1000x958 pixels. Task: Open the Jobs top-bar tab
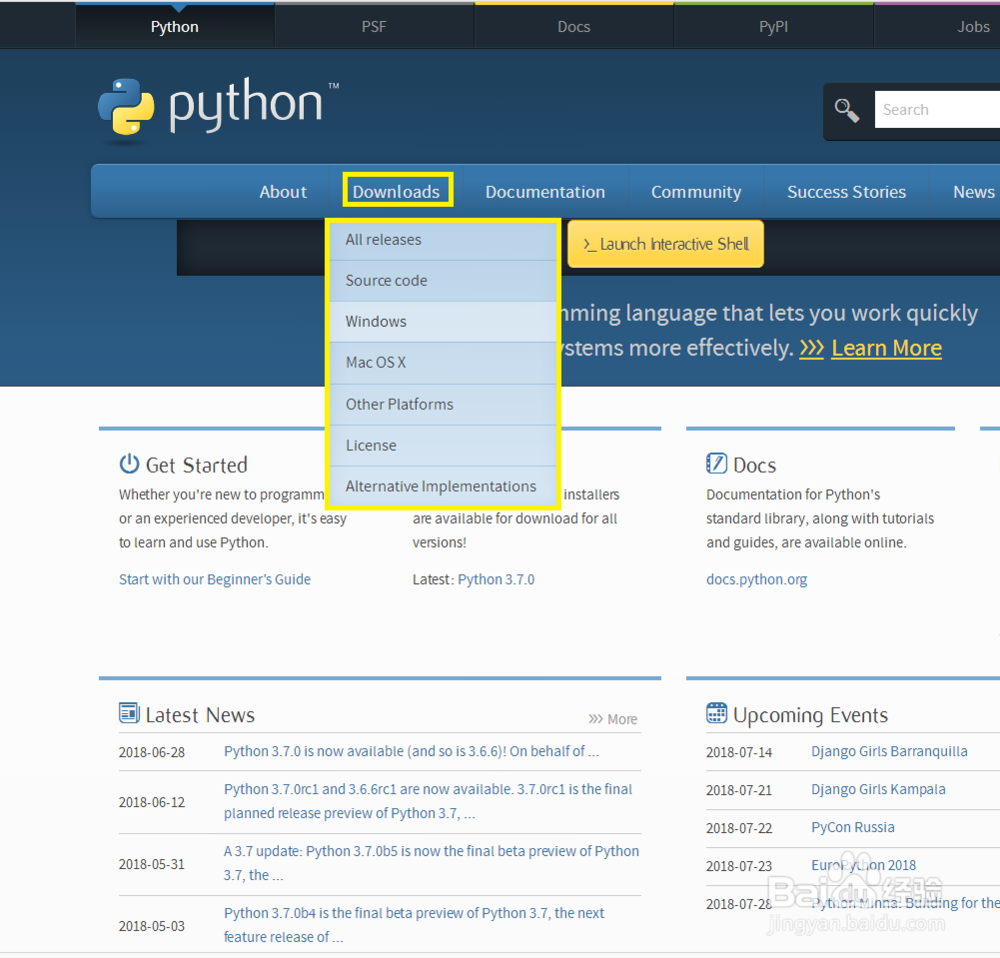938,26
